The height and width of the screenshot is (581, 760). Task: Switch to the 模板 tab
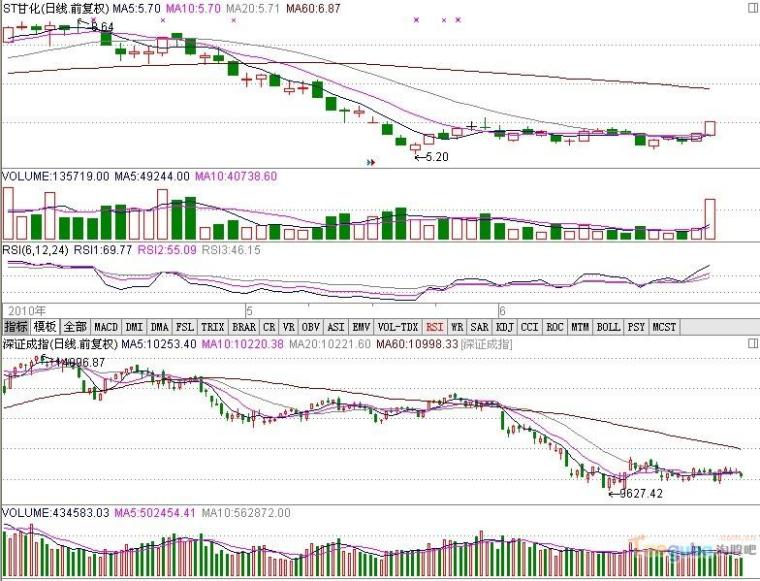pos(45,327)
